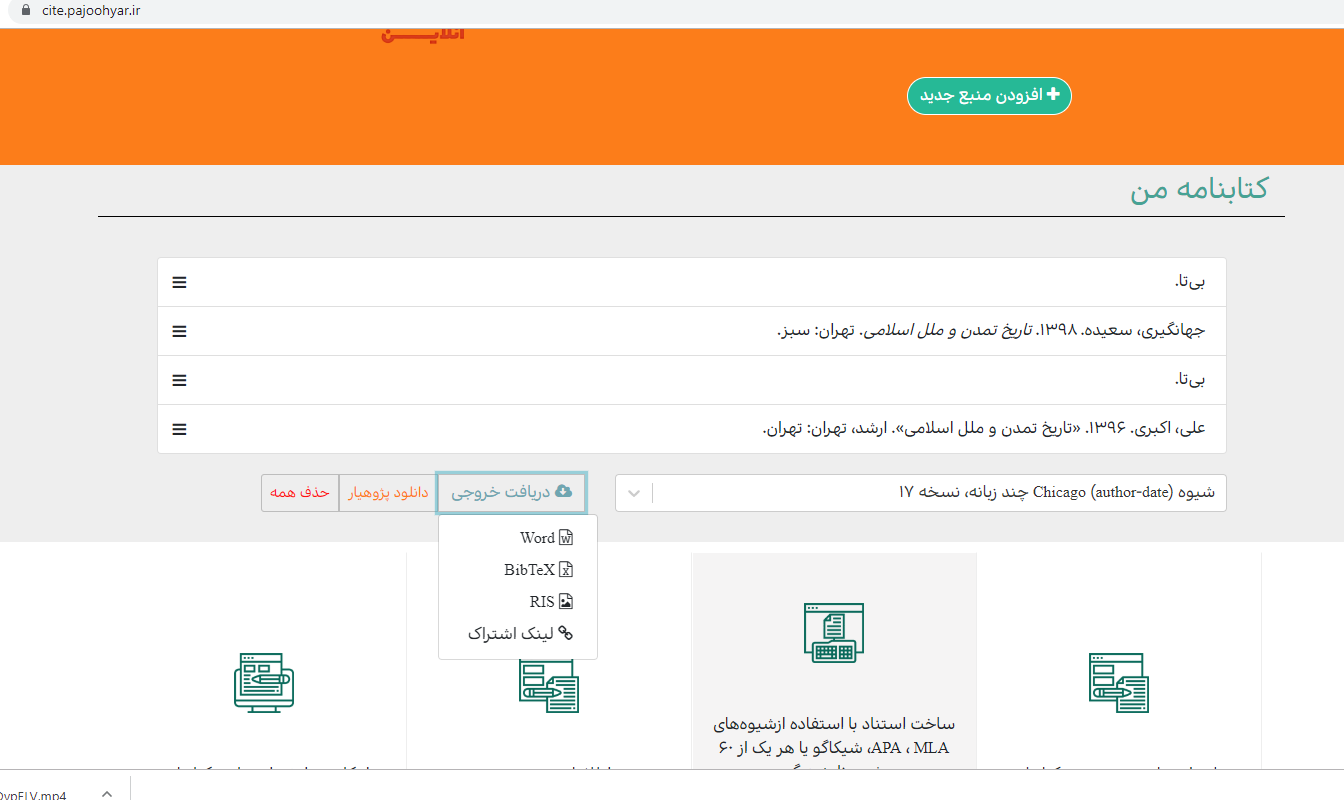Choose Word export from the dropdown menu
The height and width of the screenshot is (800, 1344).
(x=545, y=538)
